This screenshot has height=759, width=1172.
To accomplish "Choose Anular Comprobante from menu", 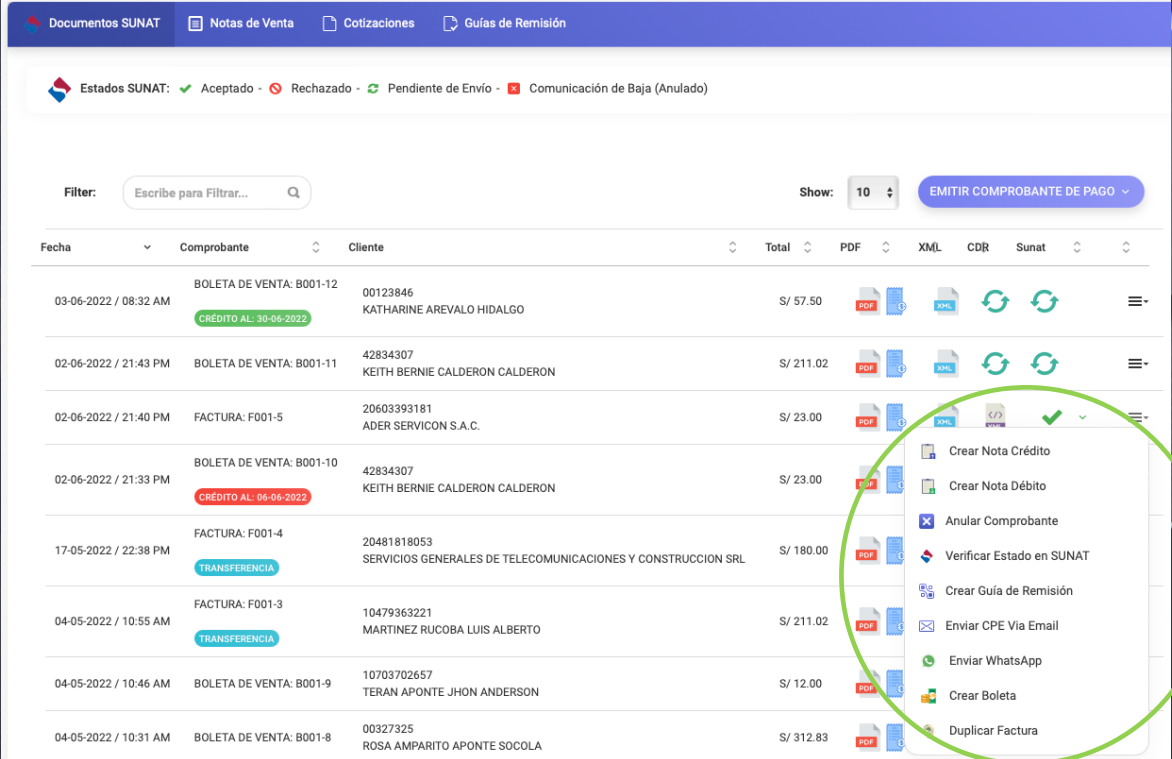I will point(1001,521).
